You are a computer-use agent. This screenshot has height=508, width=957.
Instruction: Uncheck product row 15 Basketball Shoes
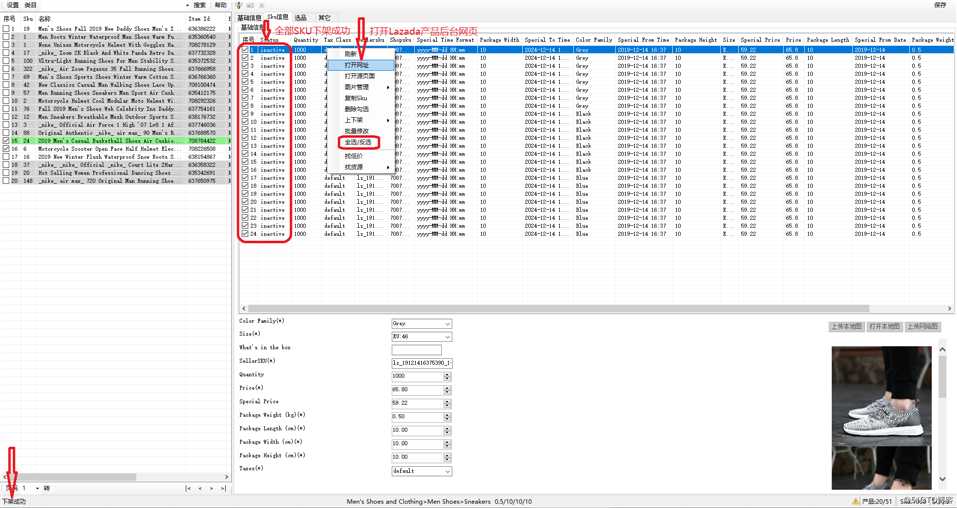click(5, 140)
